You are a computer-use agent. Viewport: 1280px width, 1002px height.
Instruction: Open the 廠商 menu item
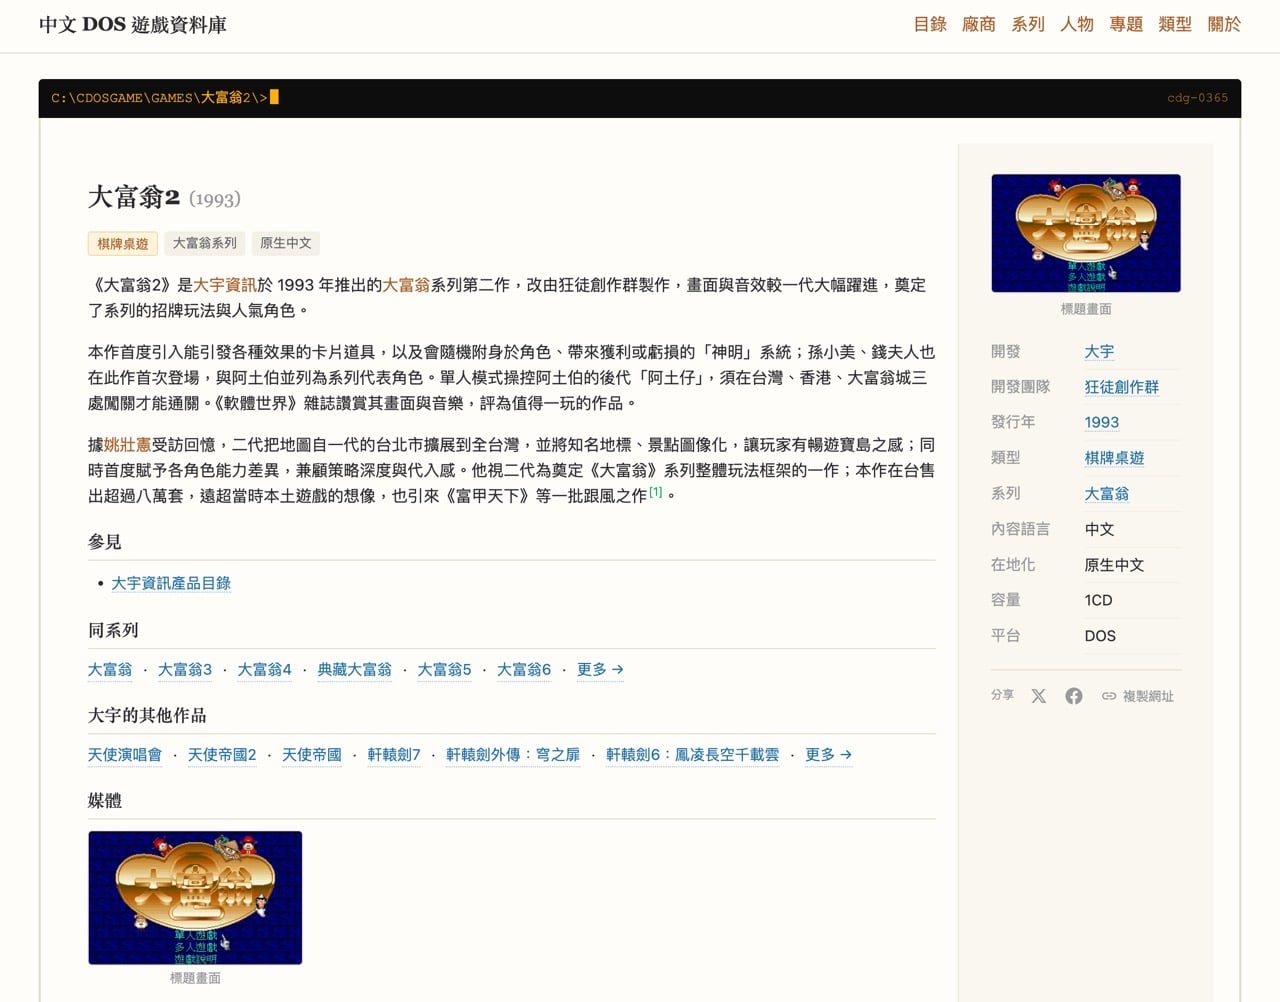[x=979, y=24]
